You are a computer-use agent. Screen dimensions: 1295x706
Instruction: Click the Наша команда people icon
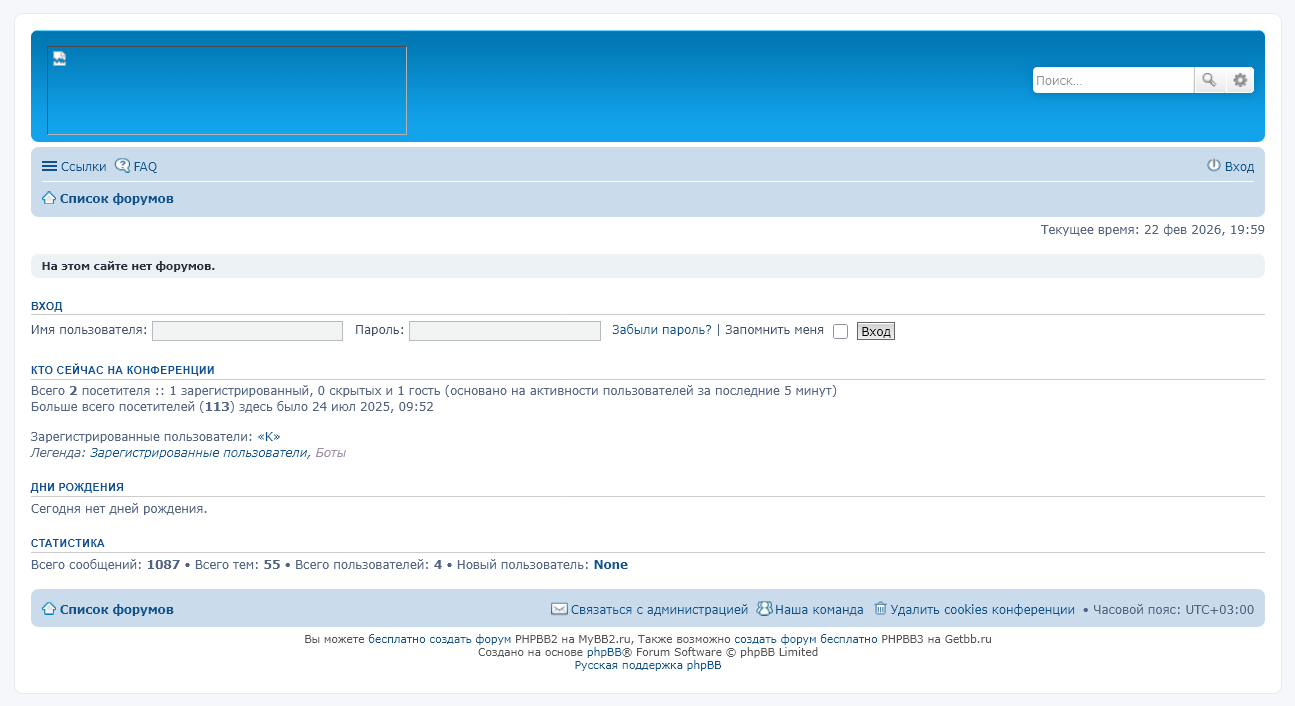click(764, 609)
